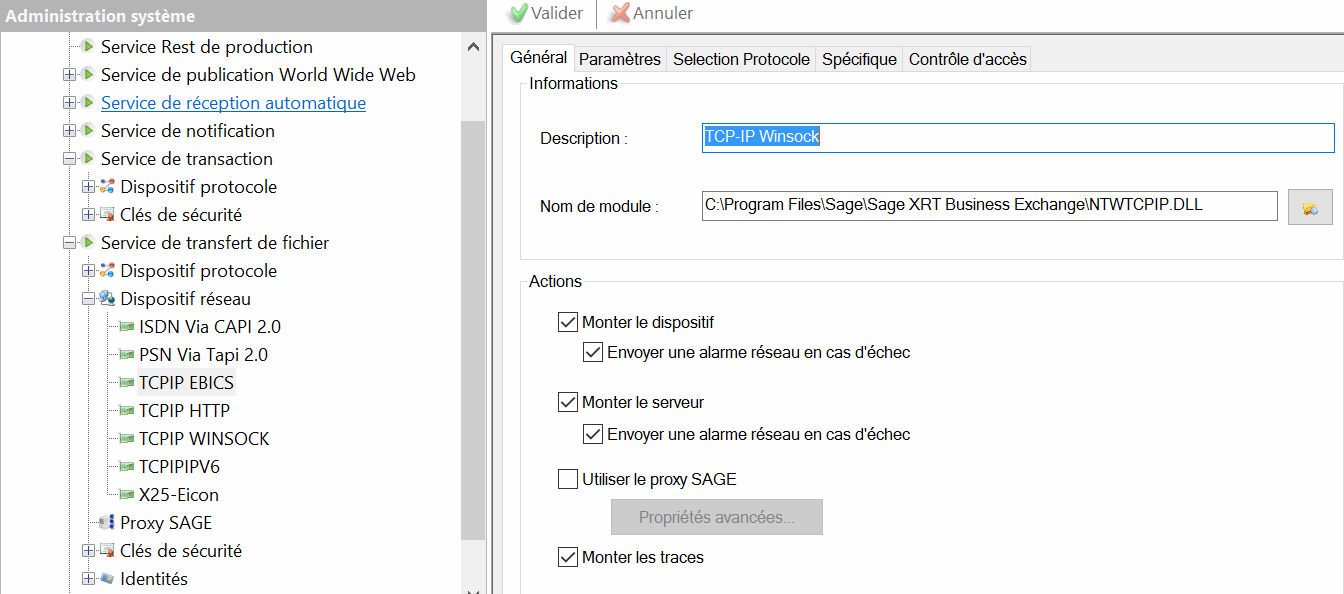
Task: Click the green Valider checkmark icon
Action: (518, 13)
